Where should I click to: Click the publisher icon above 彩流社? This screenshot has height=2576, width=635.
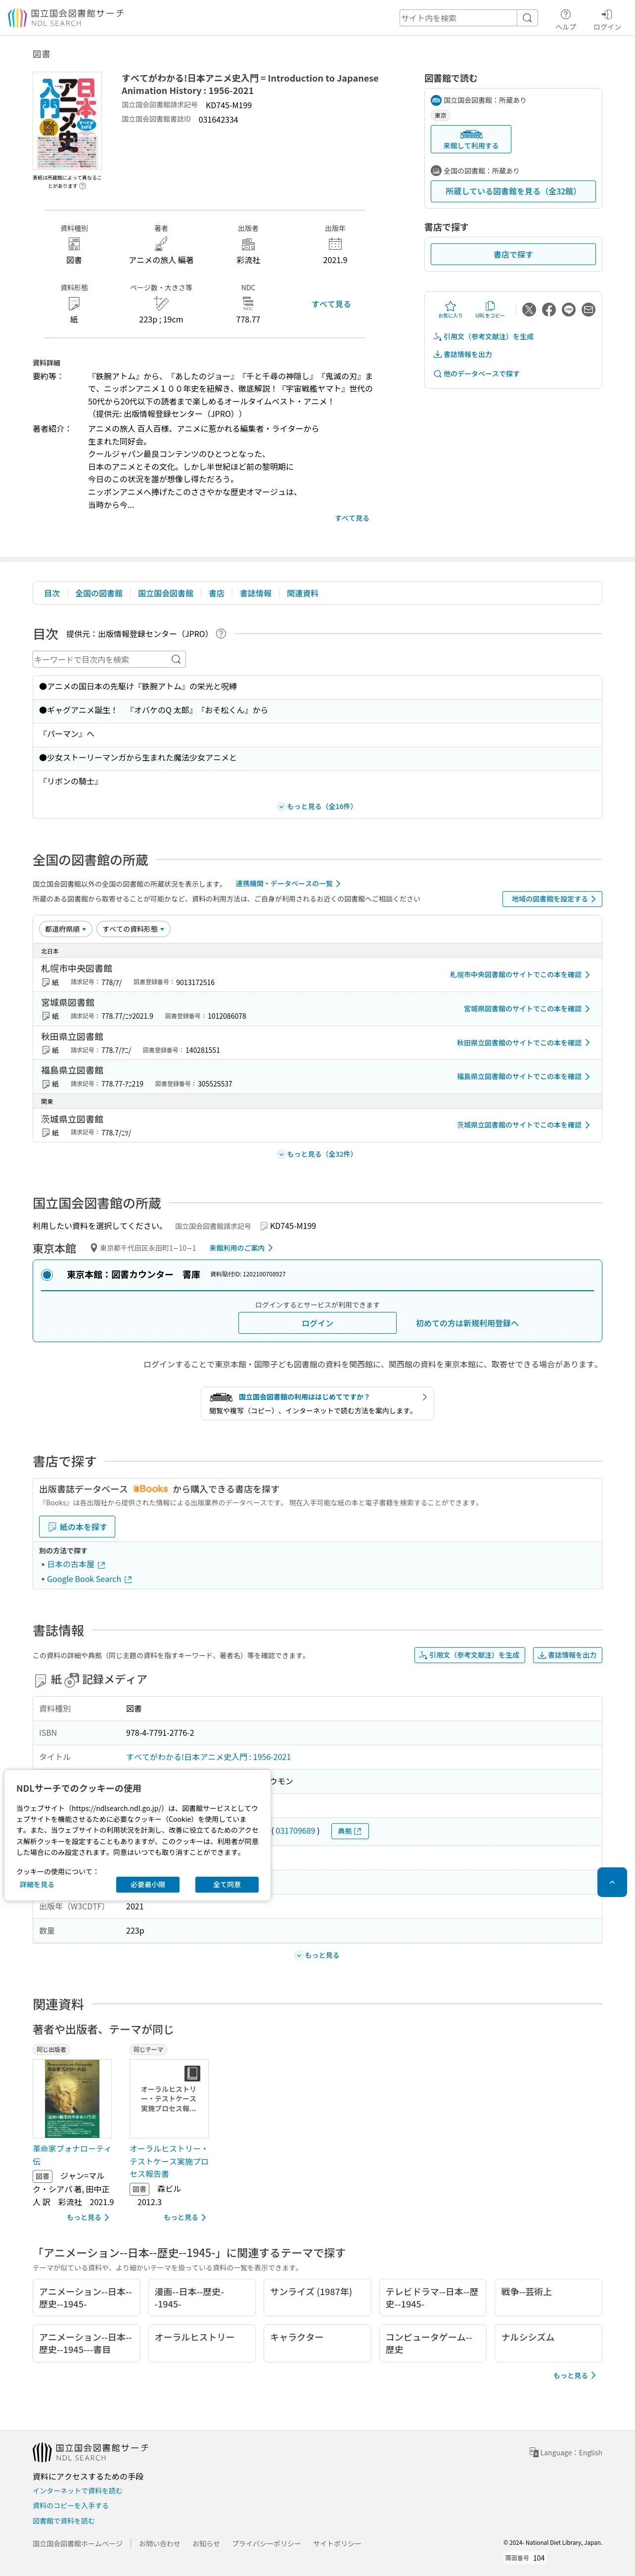248,244
